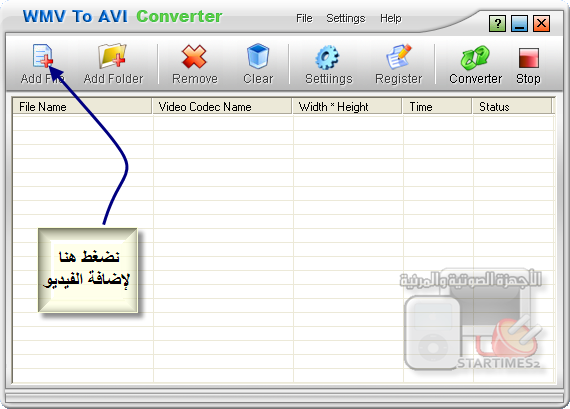Start conversion with green Converter icon

coord(475,57)
